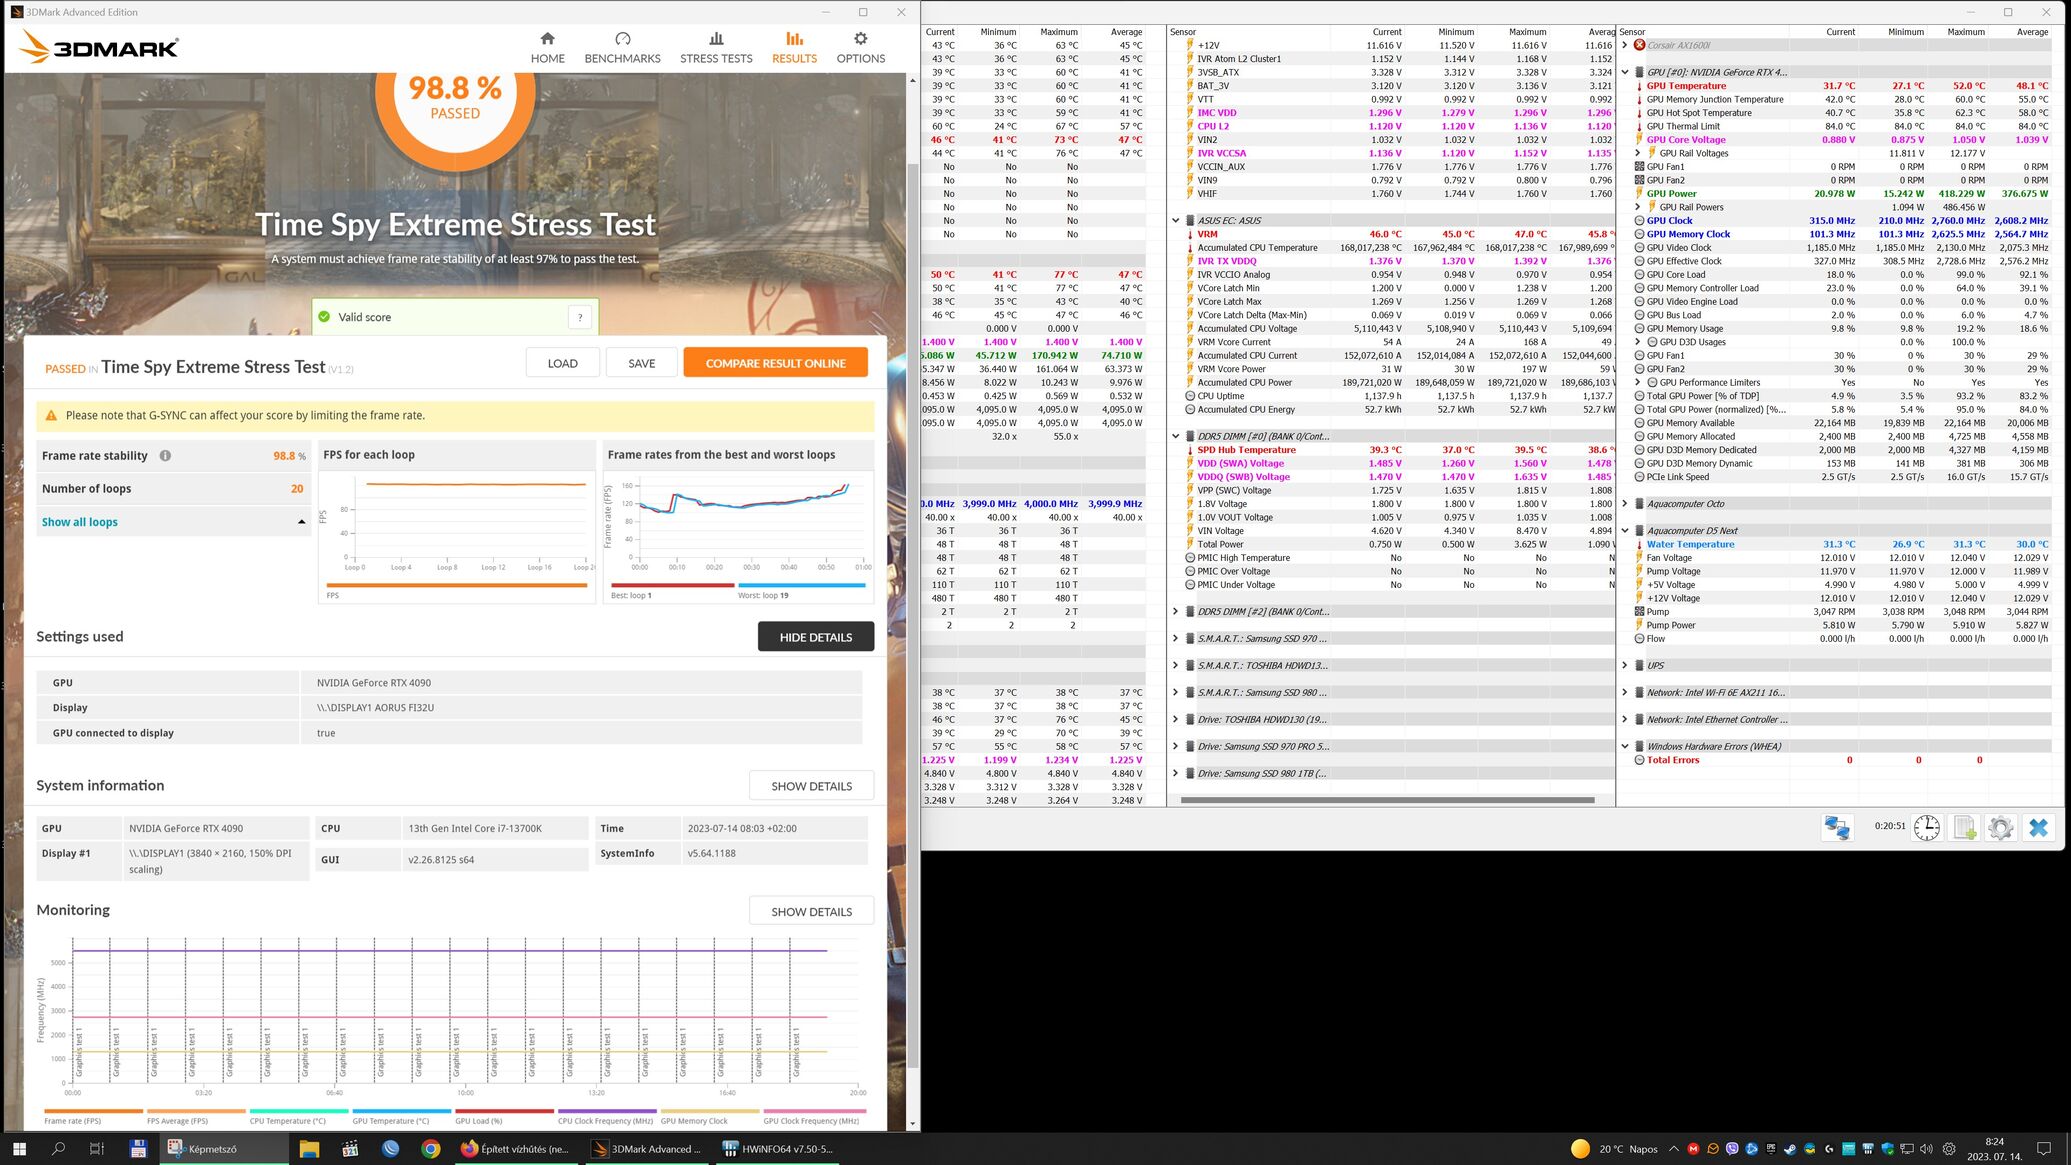Expand GPU D3D Usages sub-items
Image resolution: width=2071 pixels, height=1165 pixels.
tap(1638, 342)
